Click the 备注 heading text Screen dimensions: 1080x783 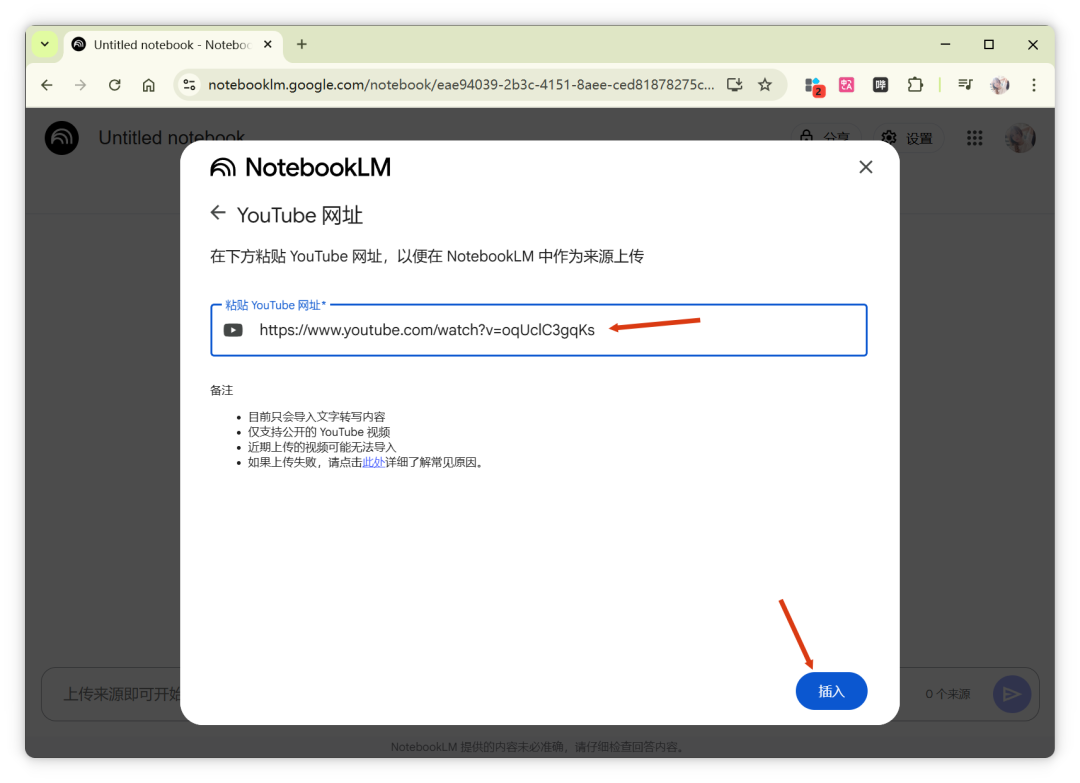222,390
